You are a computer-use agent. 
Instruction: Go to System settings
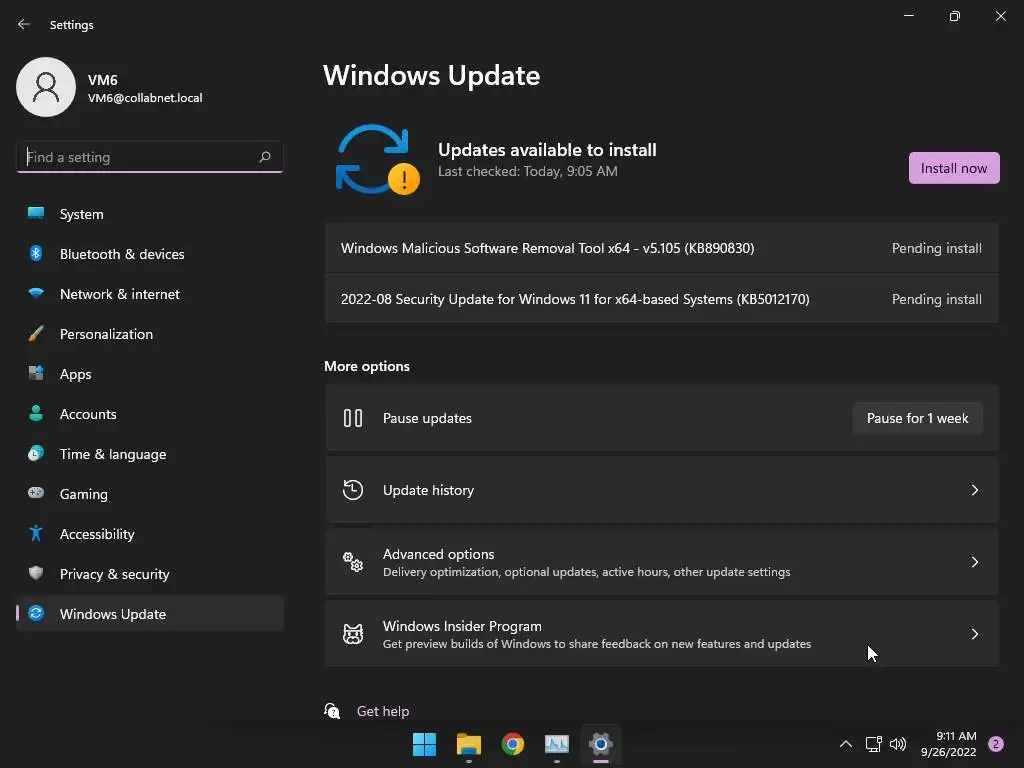(150, 214)
